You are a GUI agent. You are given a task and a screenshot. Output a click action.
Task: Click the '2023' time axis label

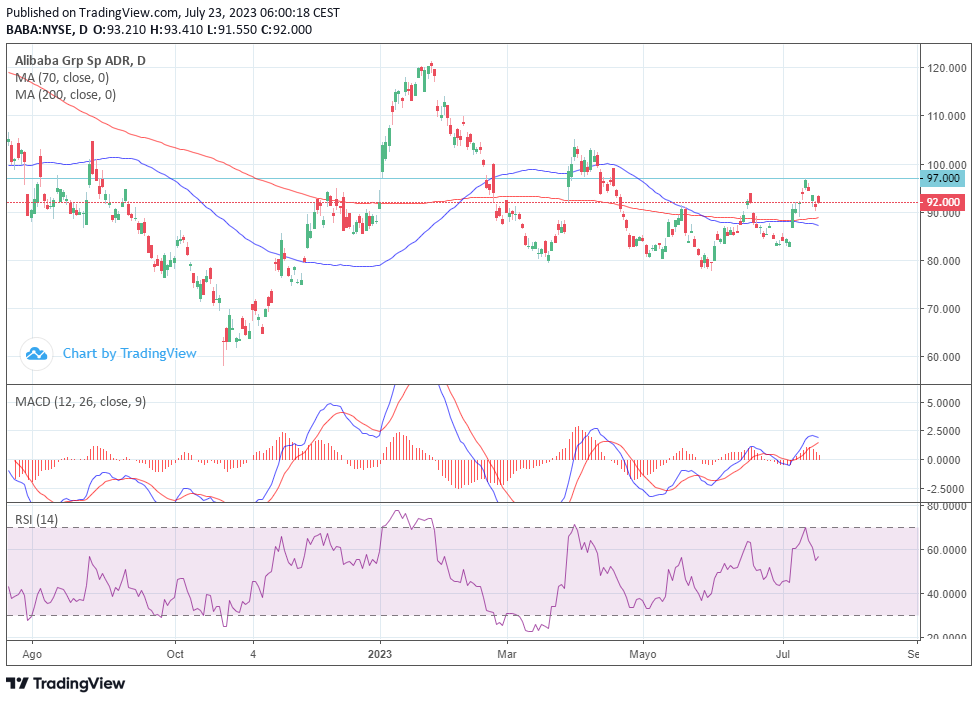click(x=380, y=654)
